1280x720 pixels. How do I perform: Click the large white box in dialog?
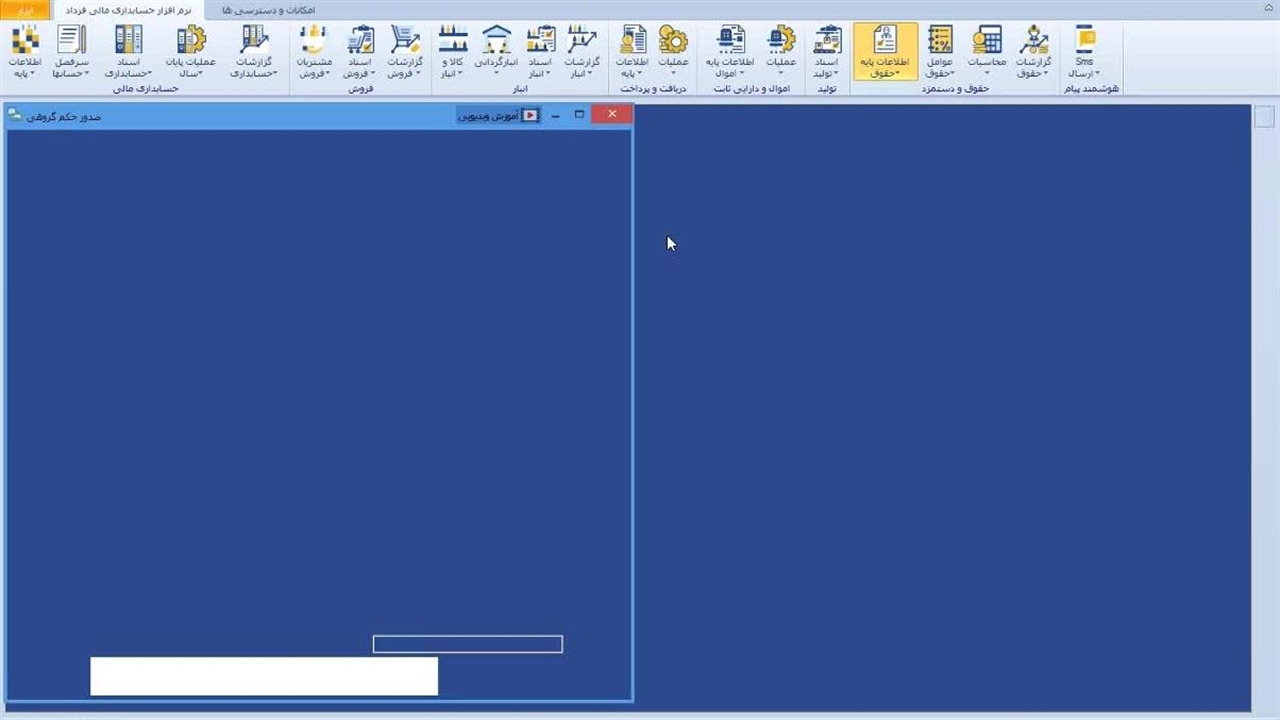264,676
